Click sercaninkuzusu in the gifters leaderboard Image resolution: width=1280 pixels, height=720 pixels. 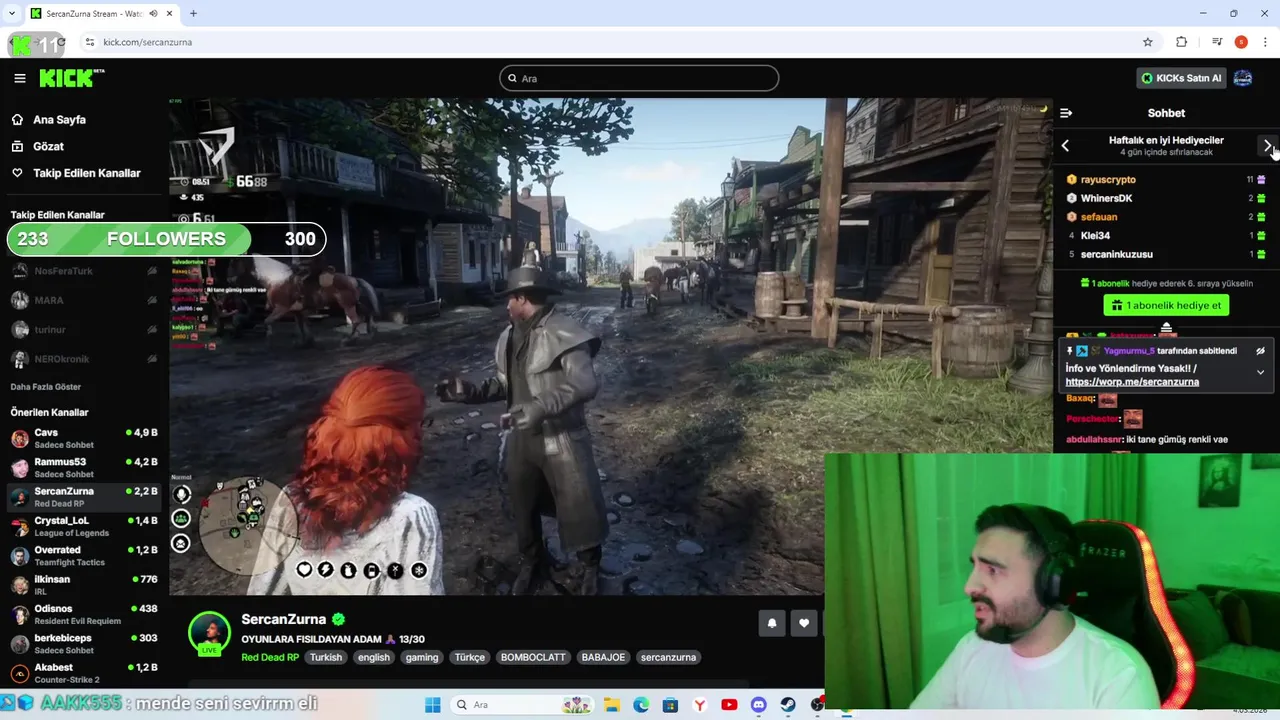(x=1117, y=254)
